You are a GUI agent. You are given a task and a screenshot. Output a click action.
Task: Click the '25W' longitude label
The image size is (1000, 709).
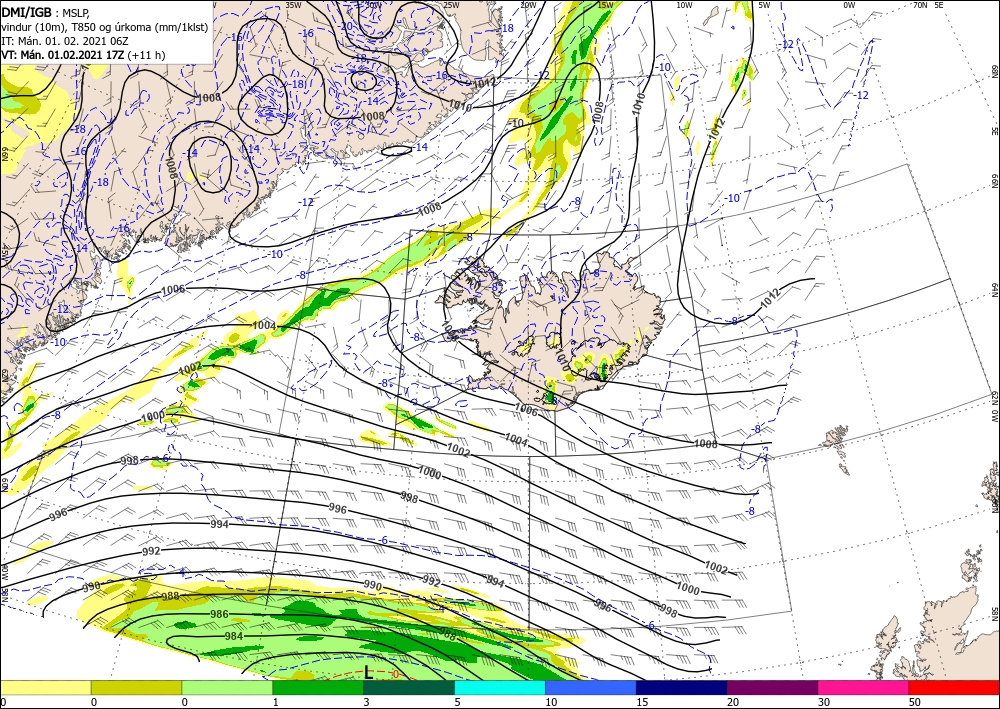point(450,5)
